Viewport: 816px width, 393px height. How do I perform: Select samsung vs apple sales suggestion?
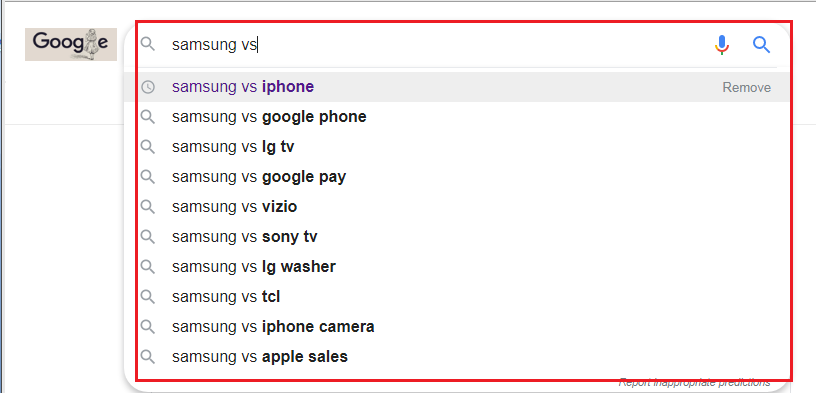463,357
